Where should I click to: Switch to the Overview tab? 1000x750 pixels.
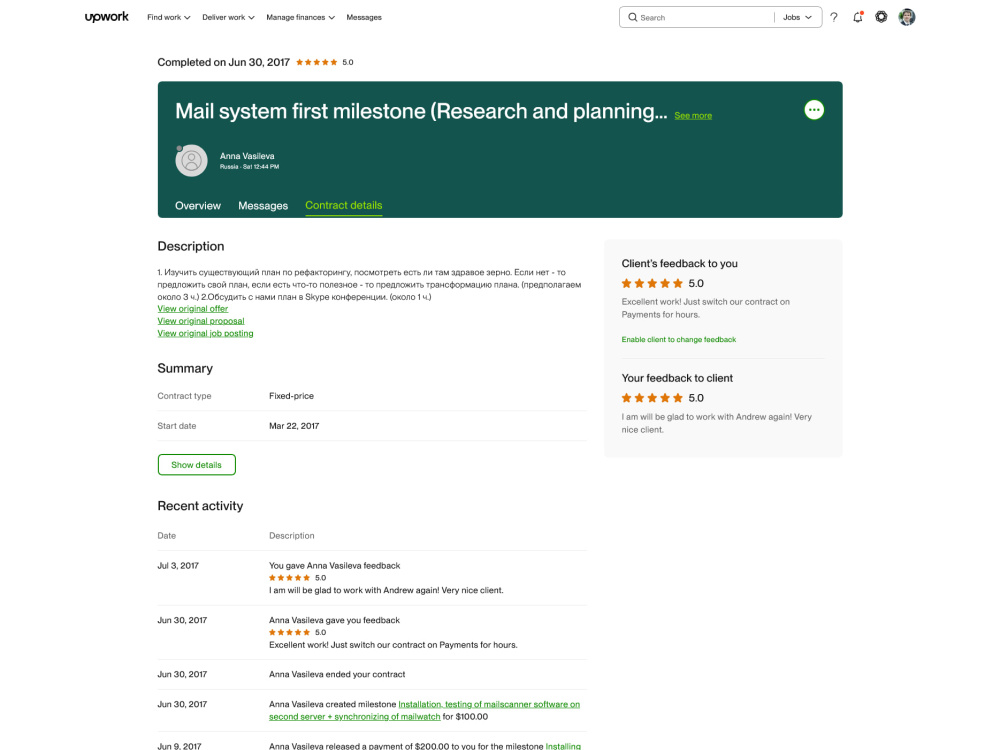pyautogui.click(x=198, y=205)
